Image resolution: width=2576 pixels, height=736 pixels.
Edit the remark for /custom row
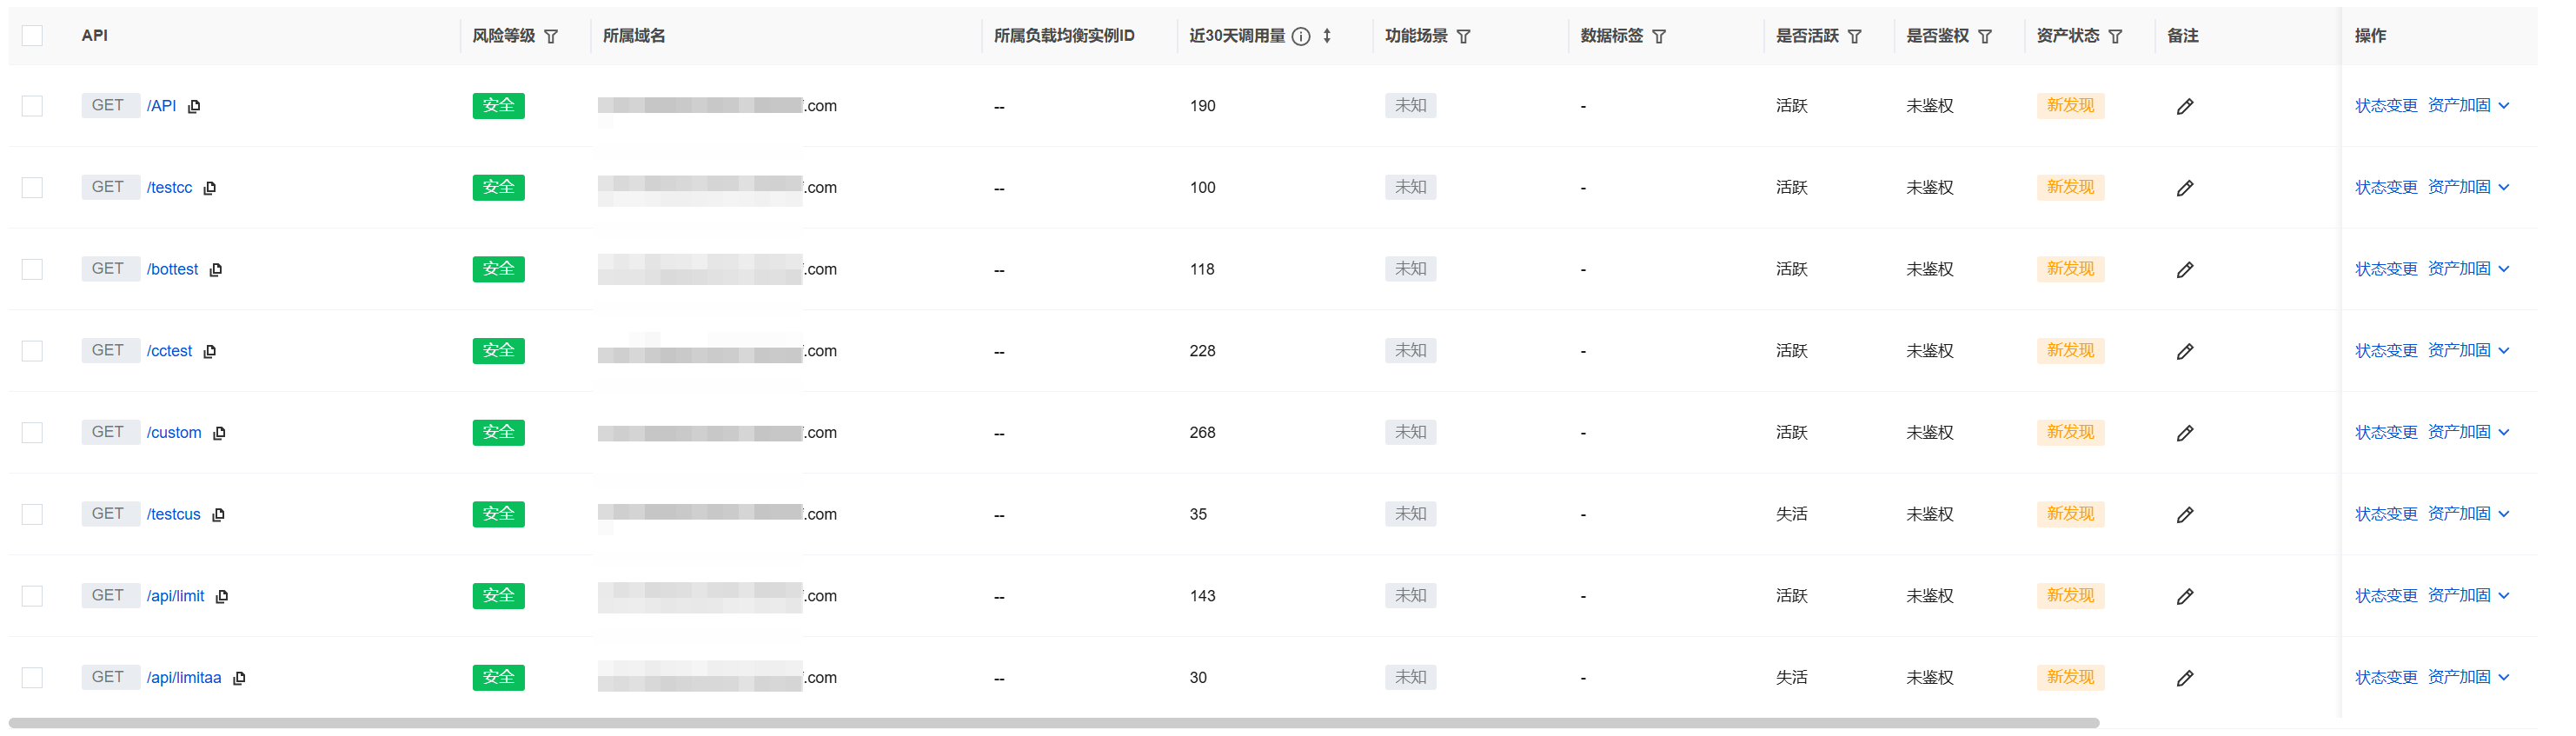point(2185,433)
